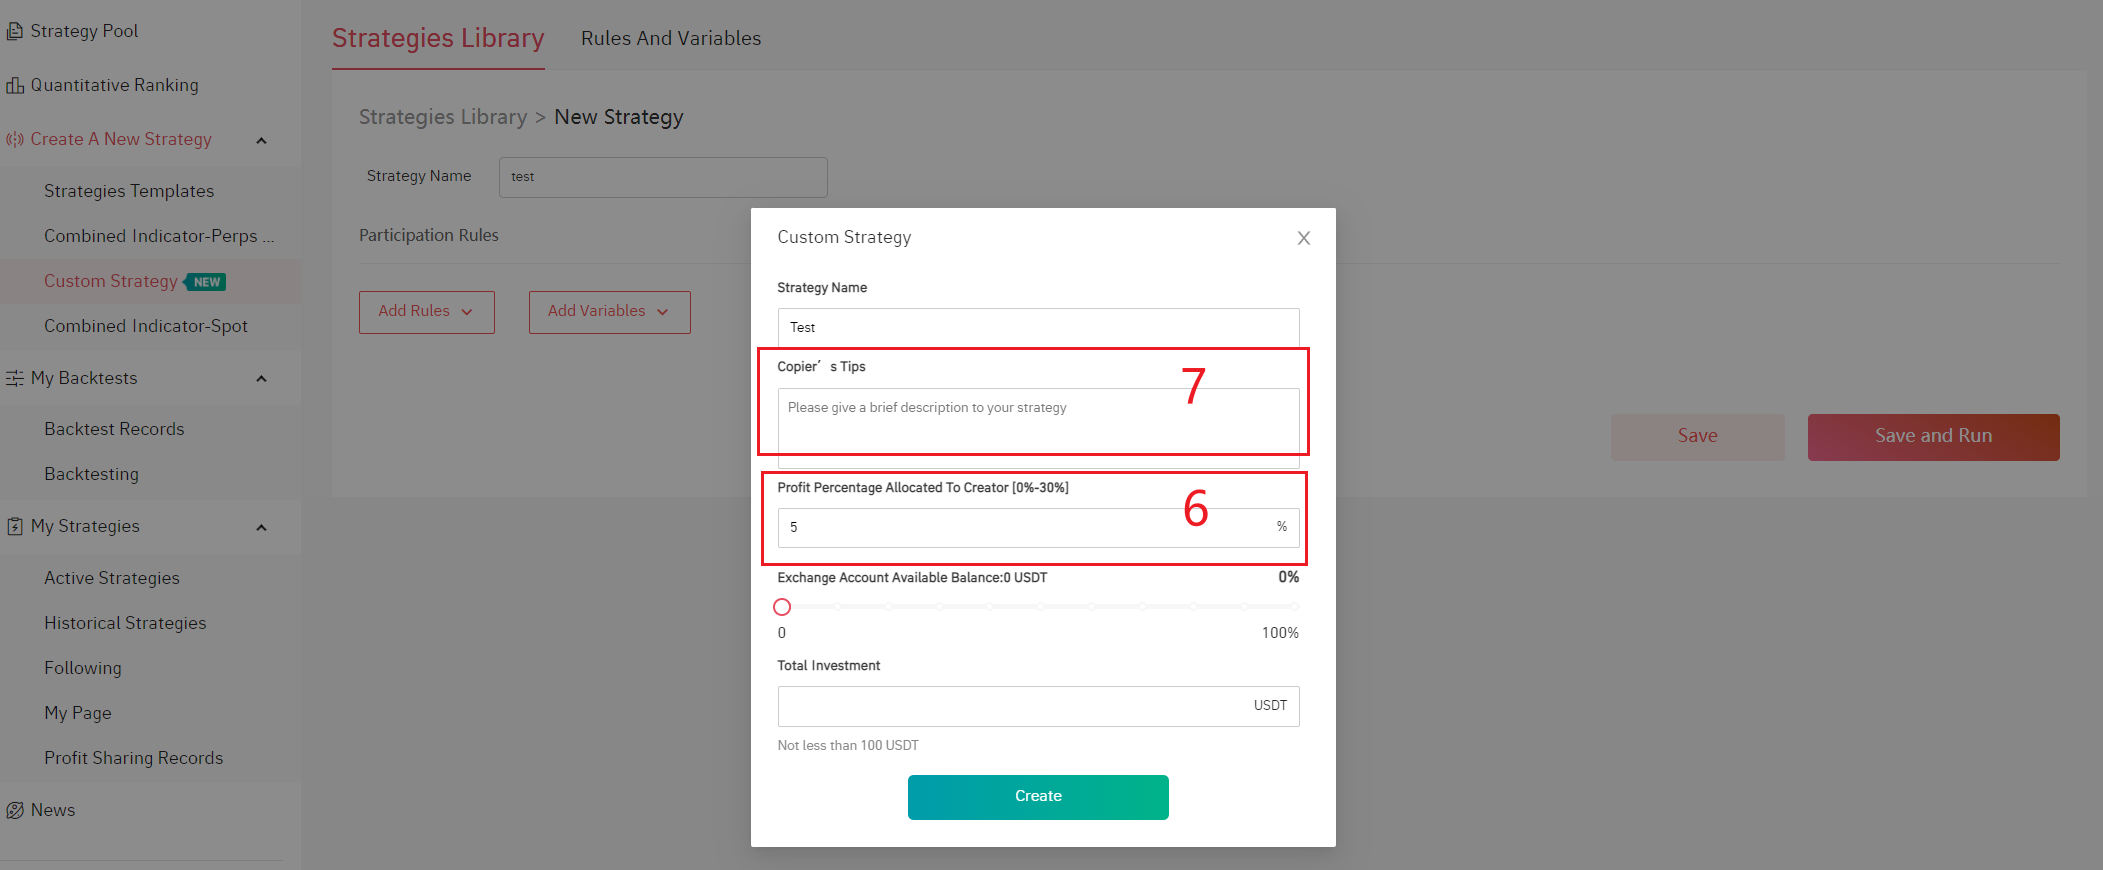The width and height of the screenshot is (2103, 870).
Task: Collapse the Create A New Strategy section
Action: 261,141
